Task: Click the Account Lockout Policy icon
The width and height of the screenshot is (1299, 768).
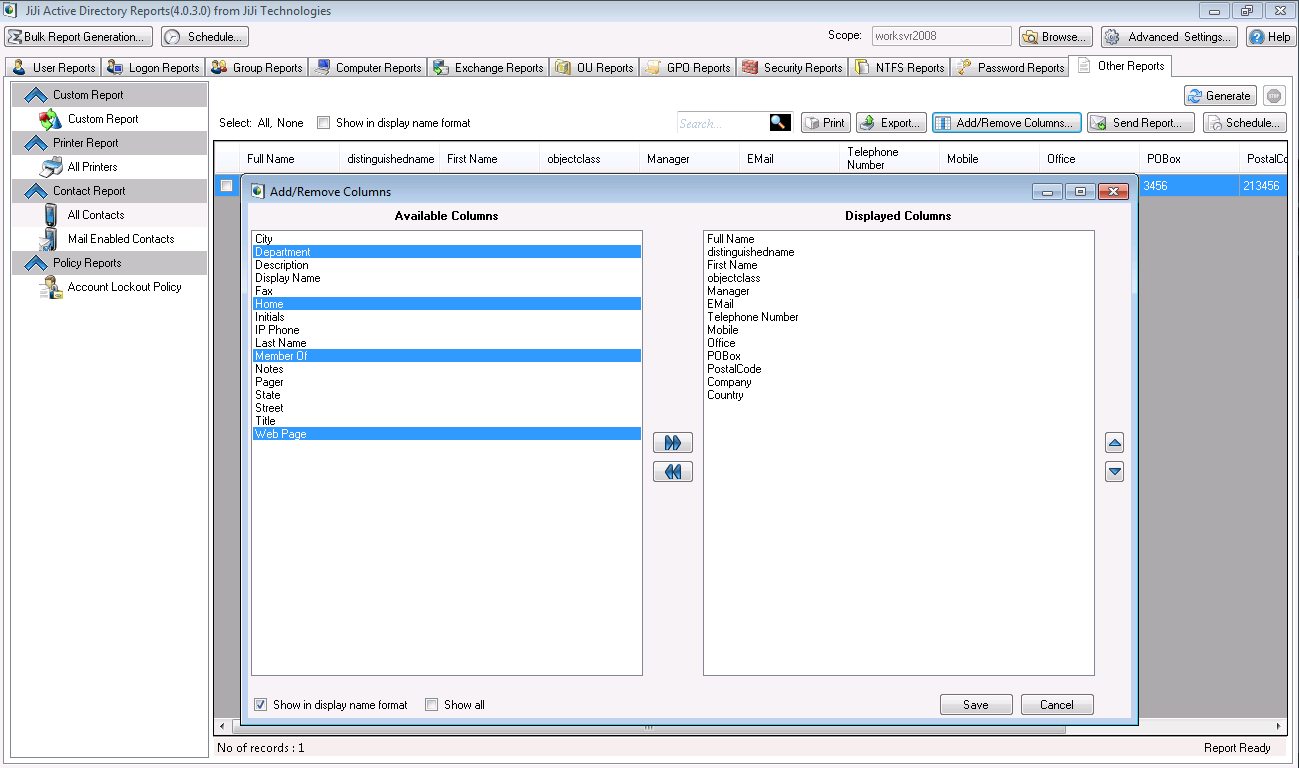Action: [x=50, y=287]
